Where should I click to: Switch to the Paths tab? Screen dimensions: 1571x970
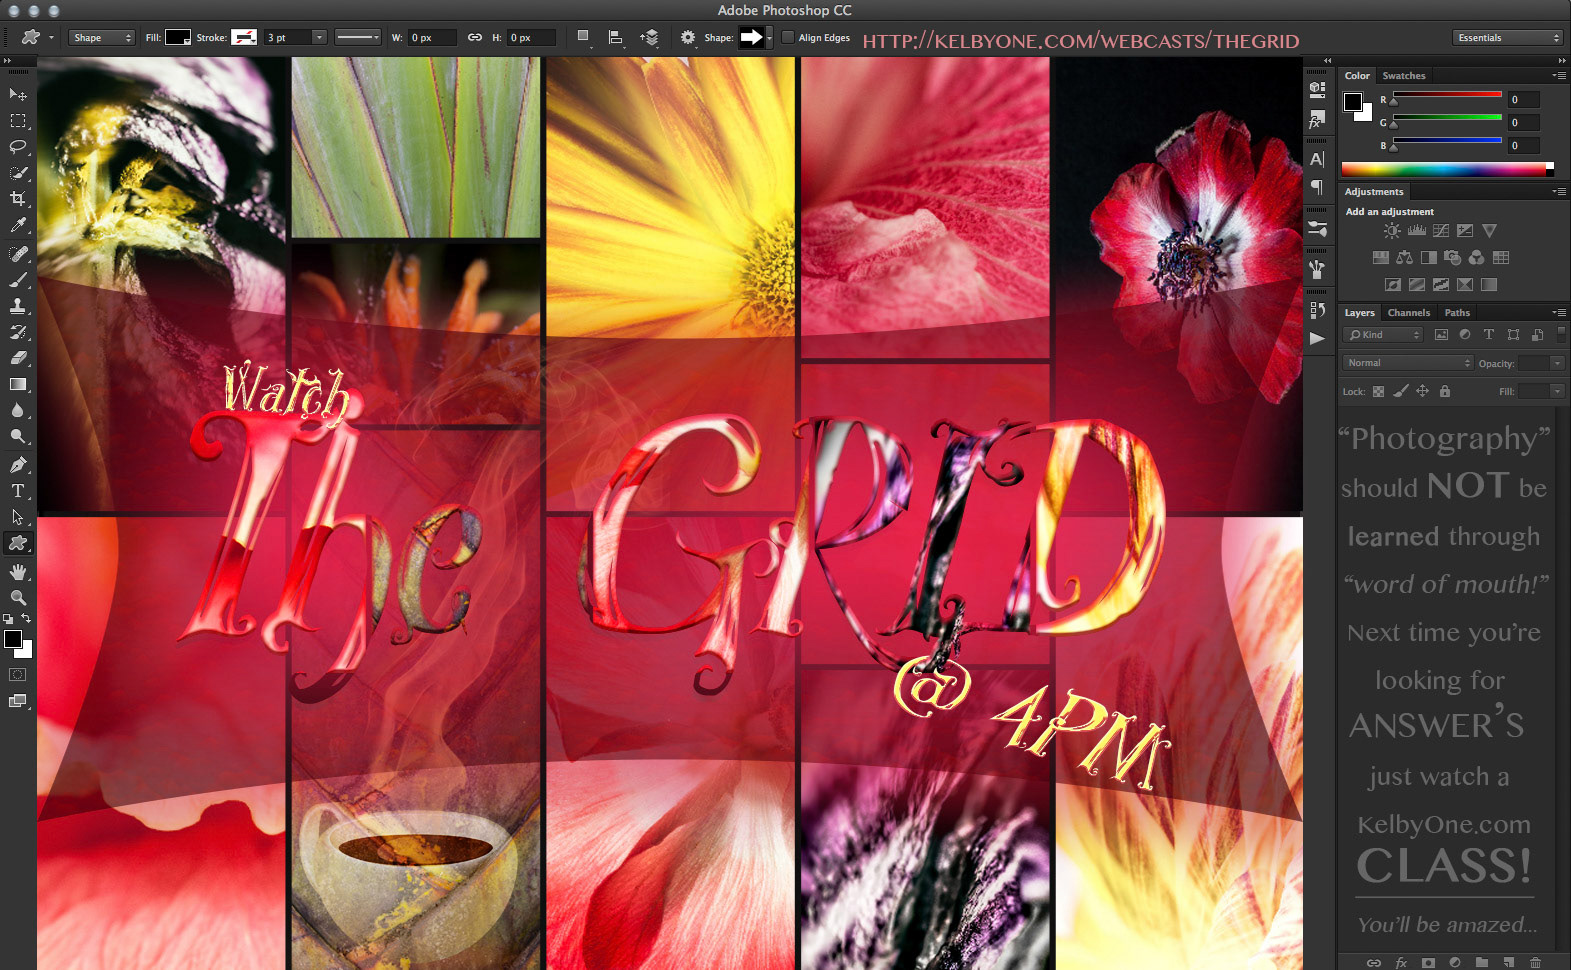tap(1457, 313)
